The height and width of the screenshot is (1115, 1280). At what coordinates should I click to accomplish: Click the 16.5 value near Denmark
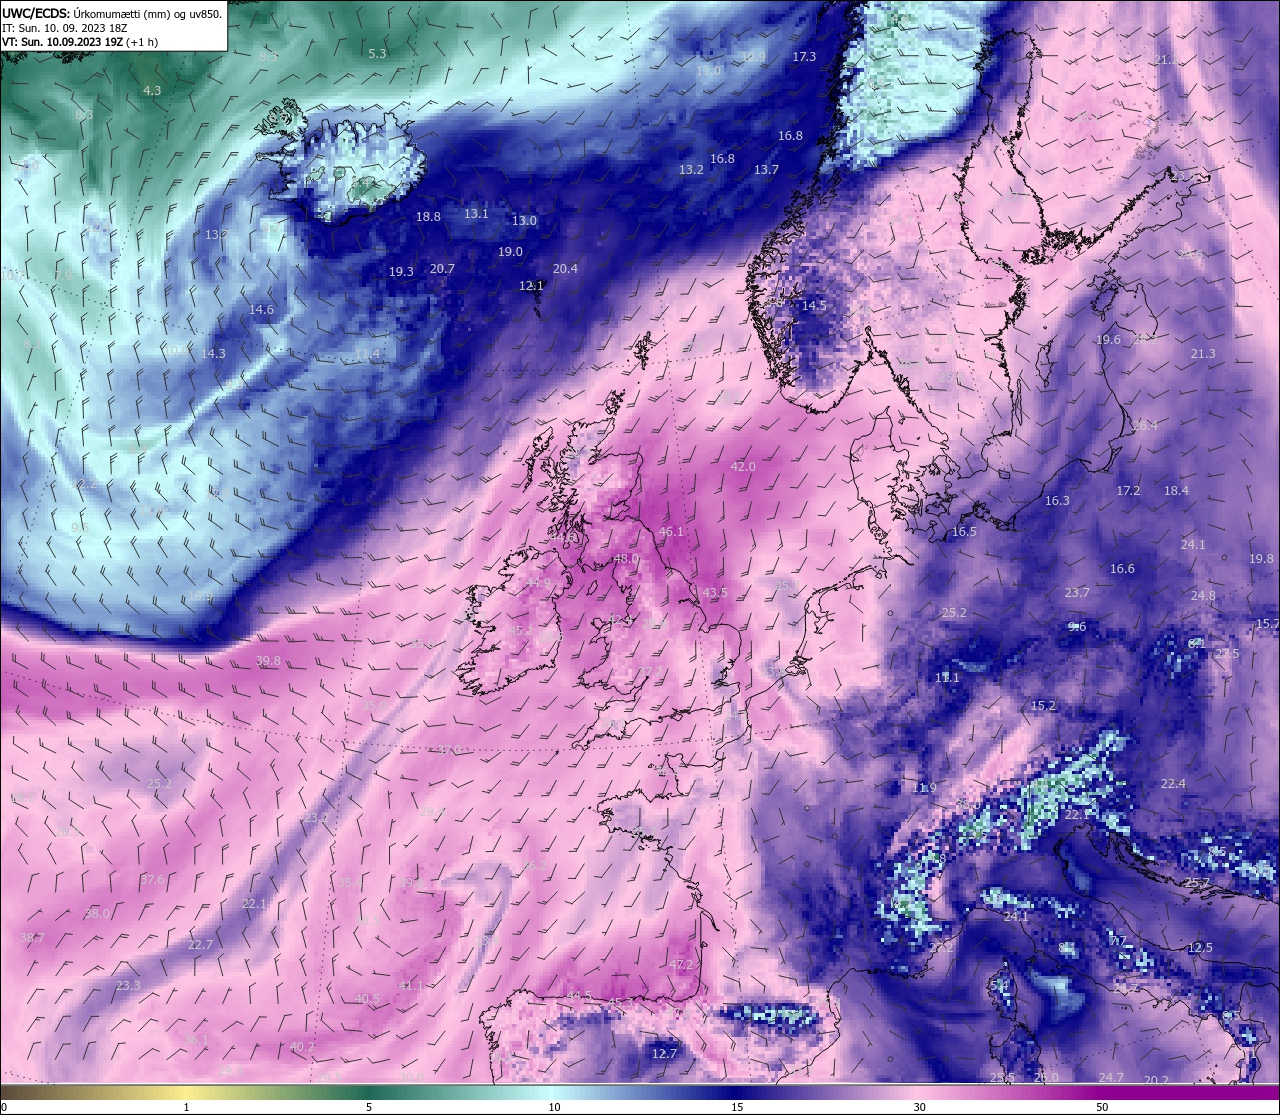pos(964,532)
